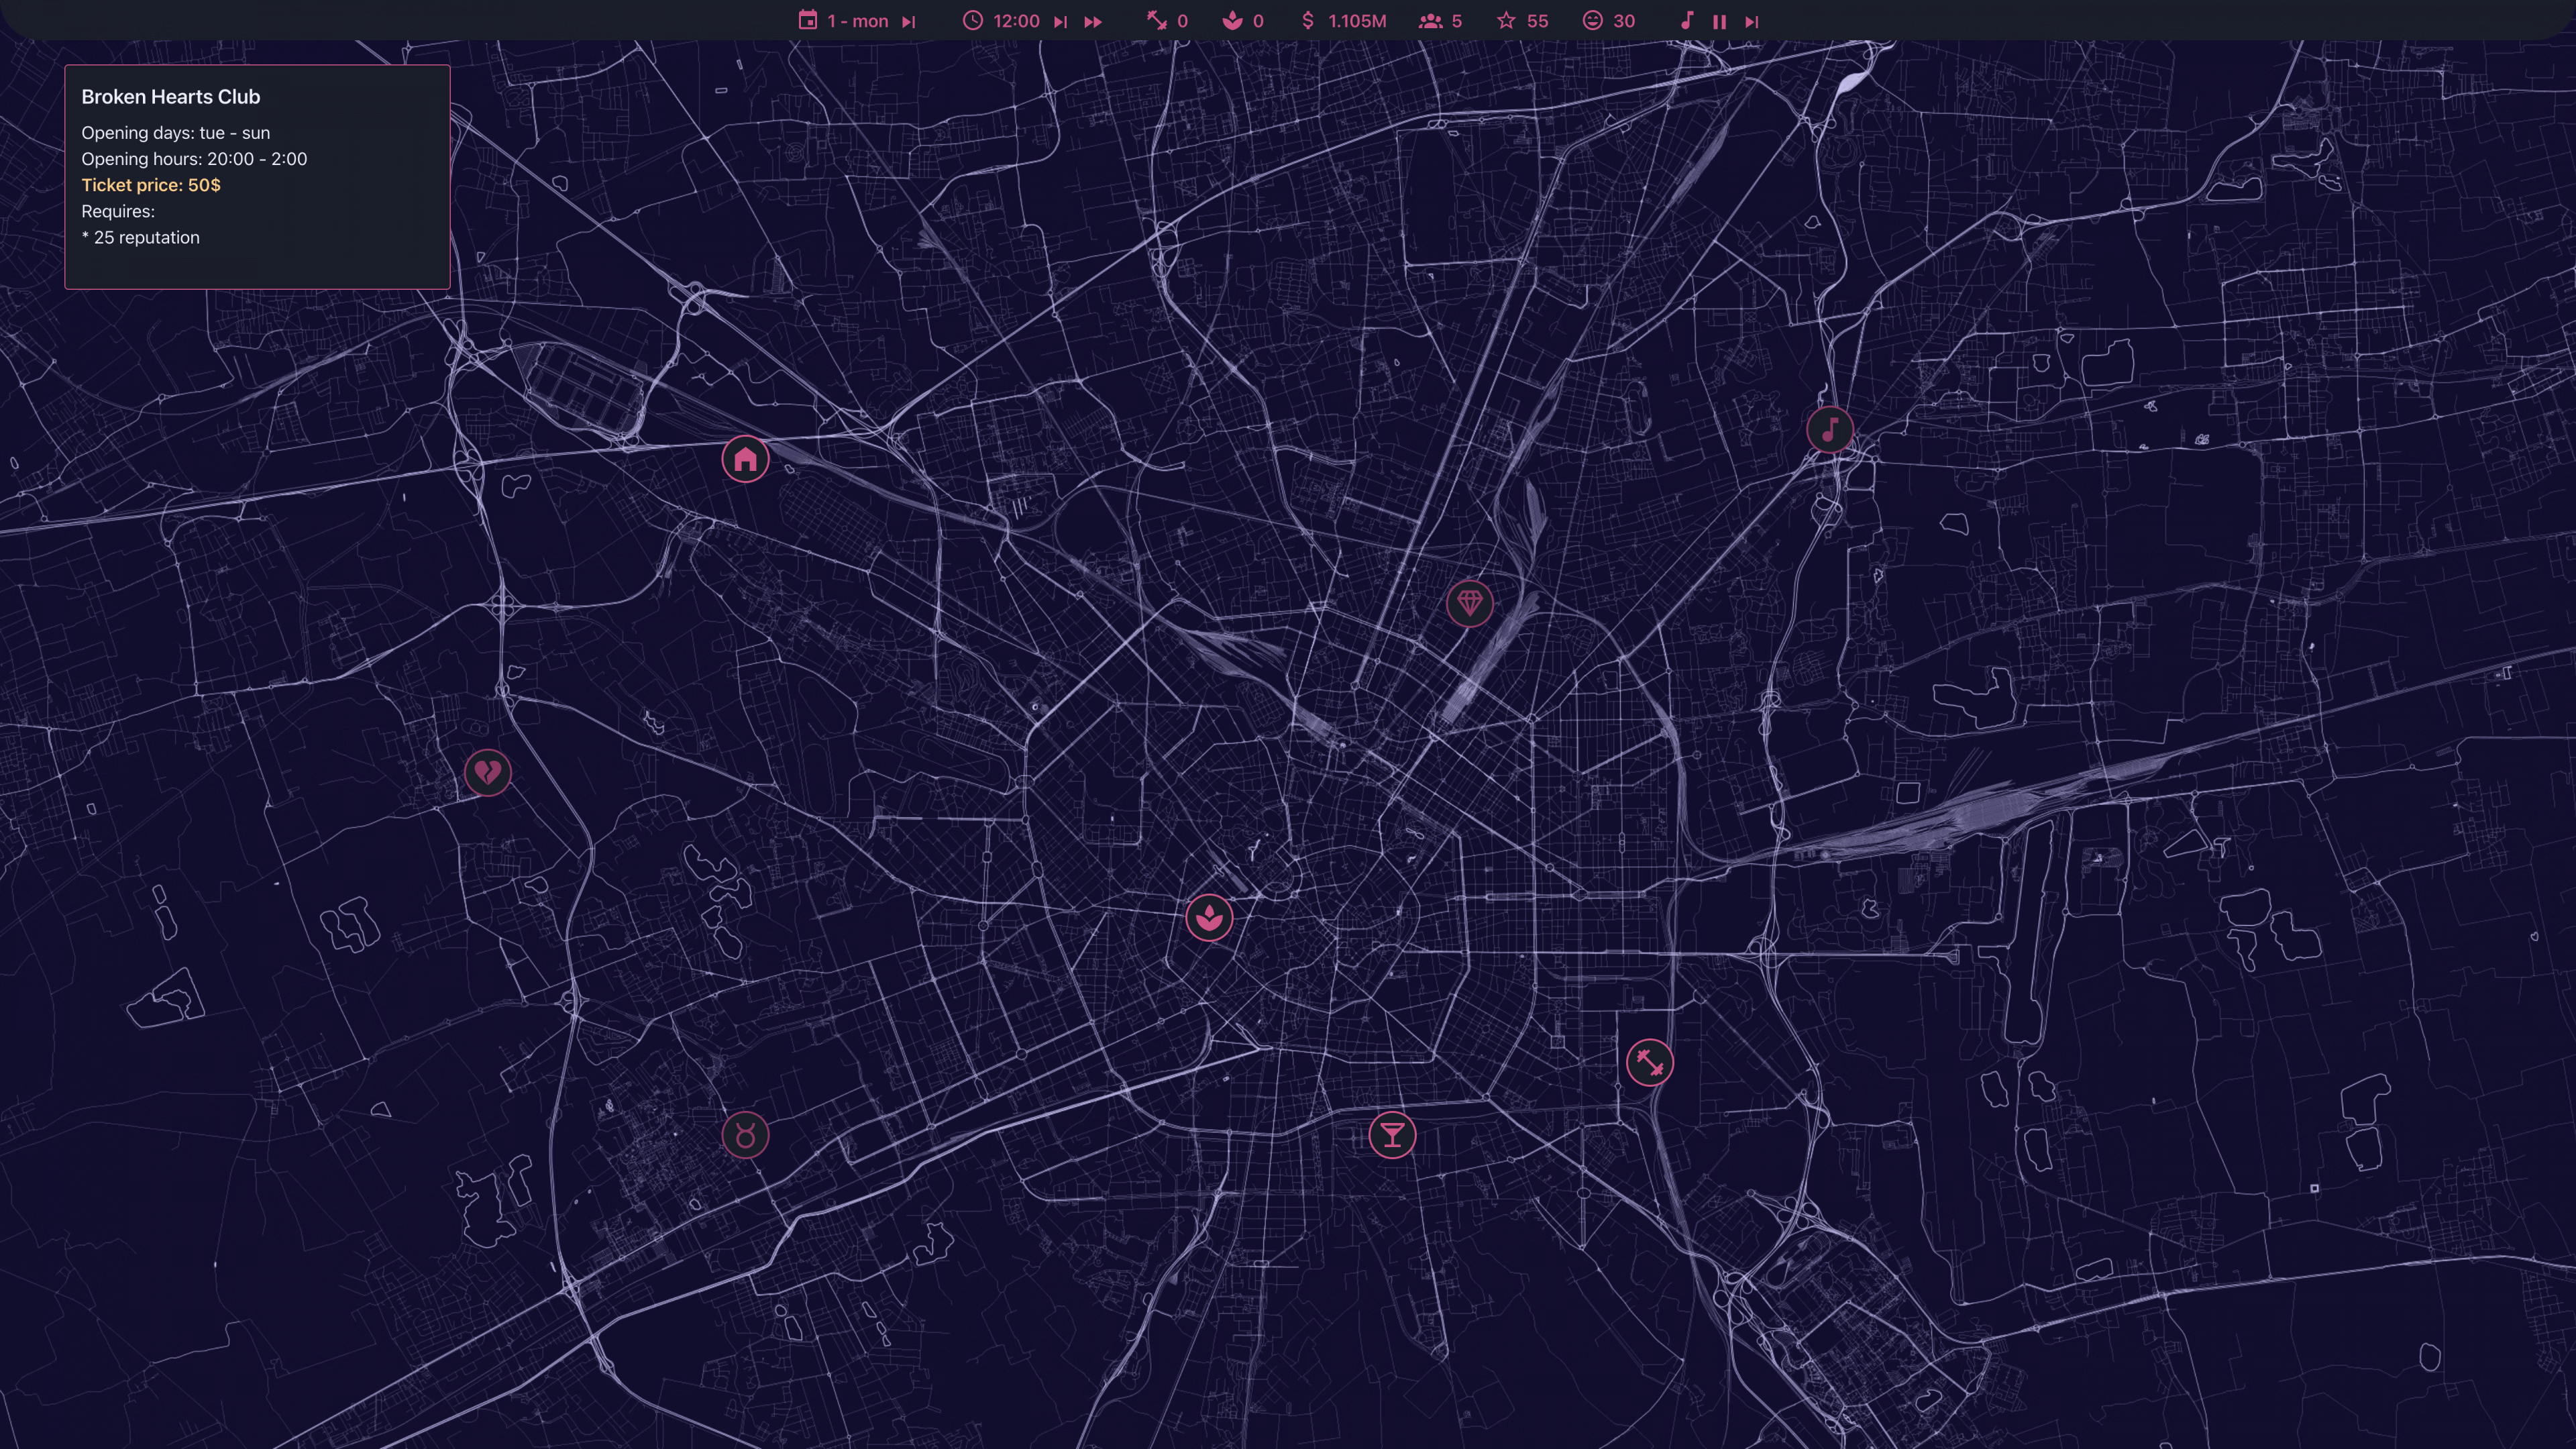Select the cocktail bar marker

1392,1135
